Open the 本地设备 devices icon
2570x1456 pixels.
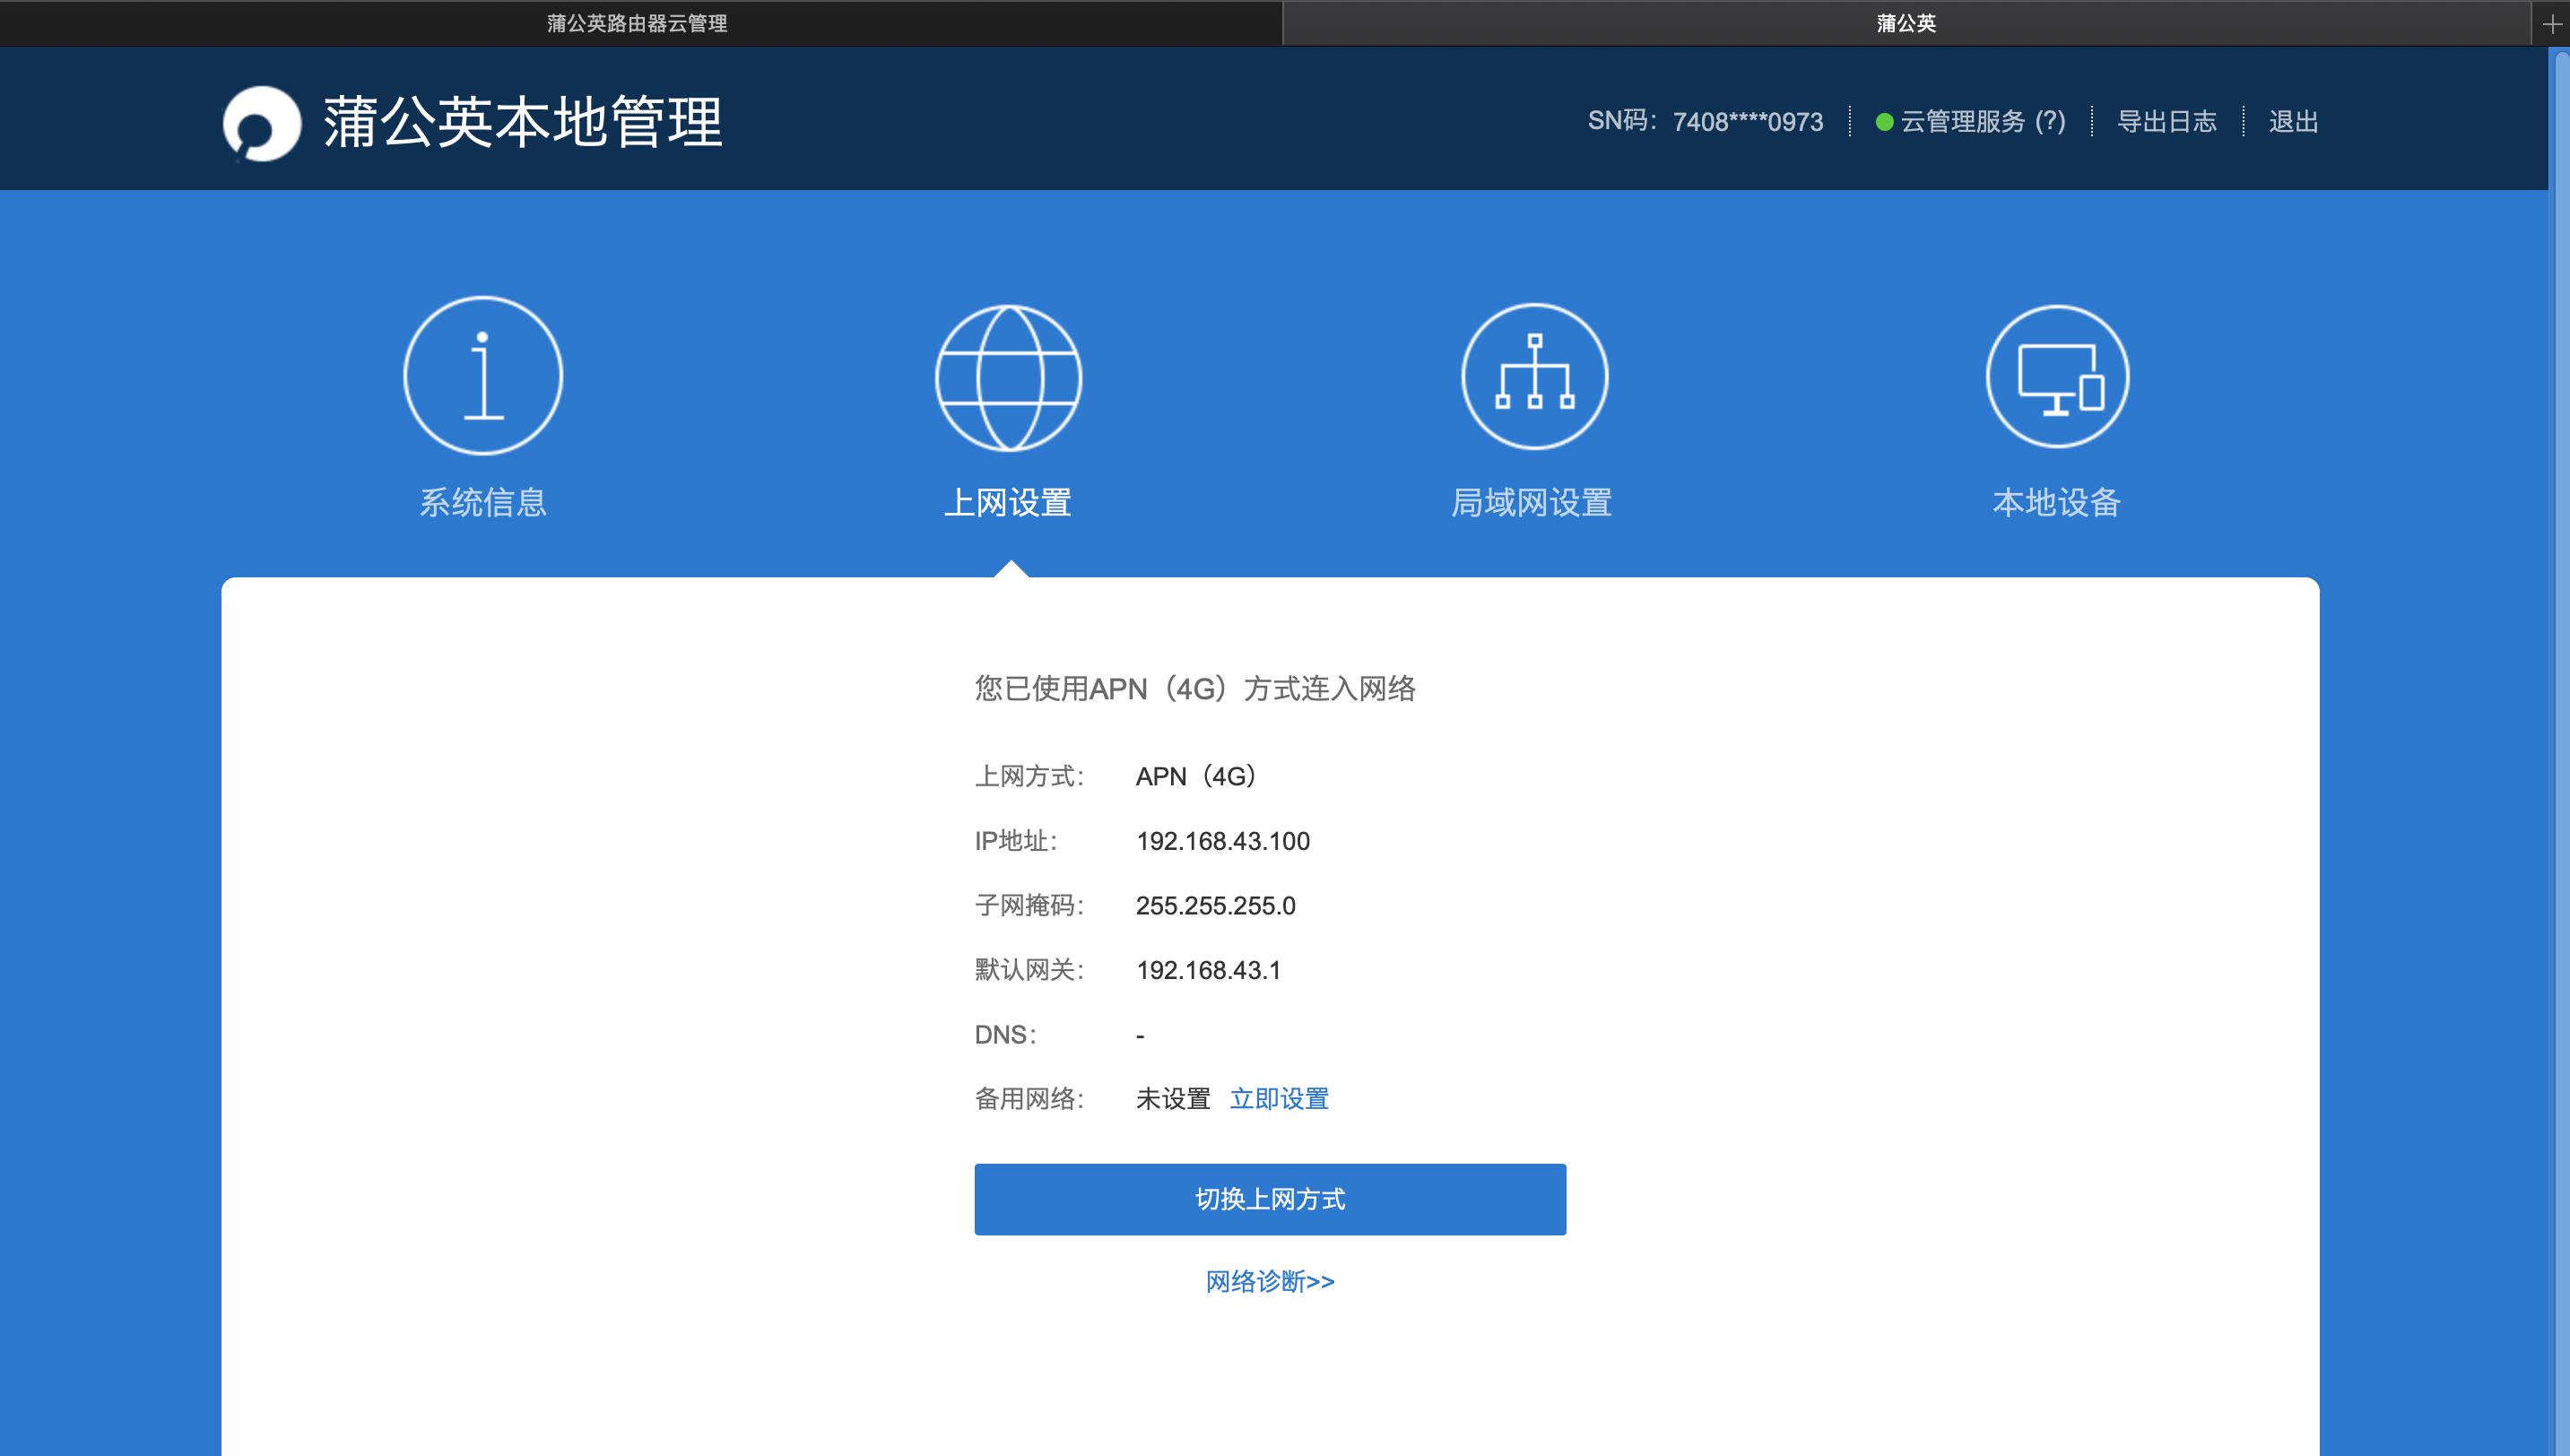click(x=2057, y=377)
